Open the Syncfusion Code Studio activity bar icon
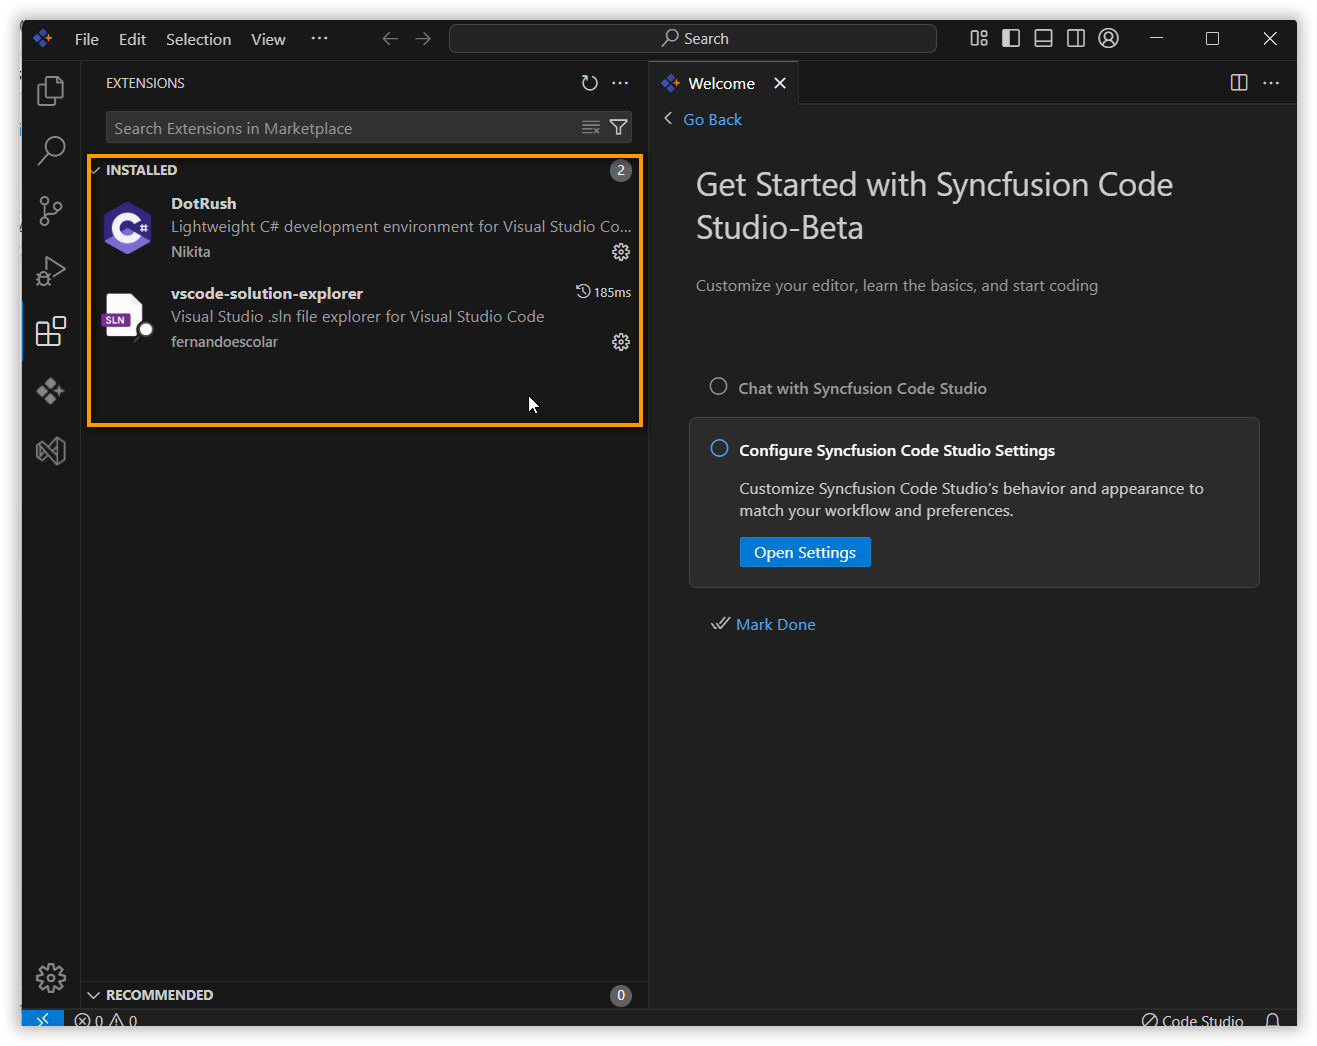This screenshot has height=1046, width=1317. point(50,391)
